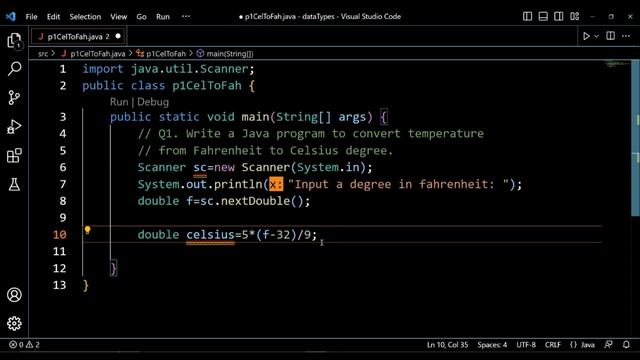Click class name p1CelToFah on line 2

tap(207, 86)
